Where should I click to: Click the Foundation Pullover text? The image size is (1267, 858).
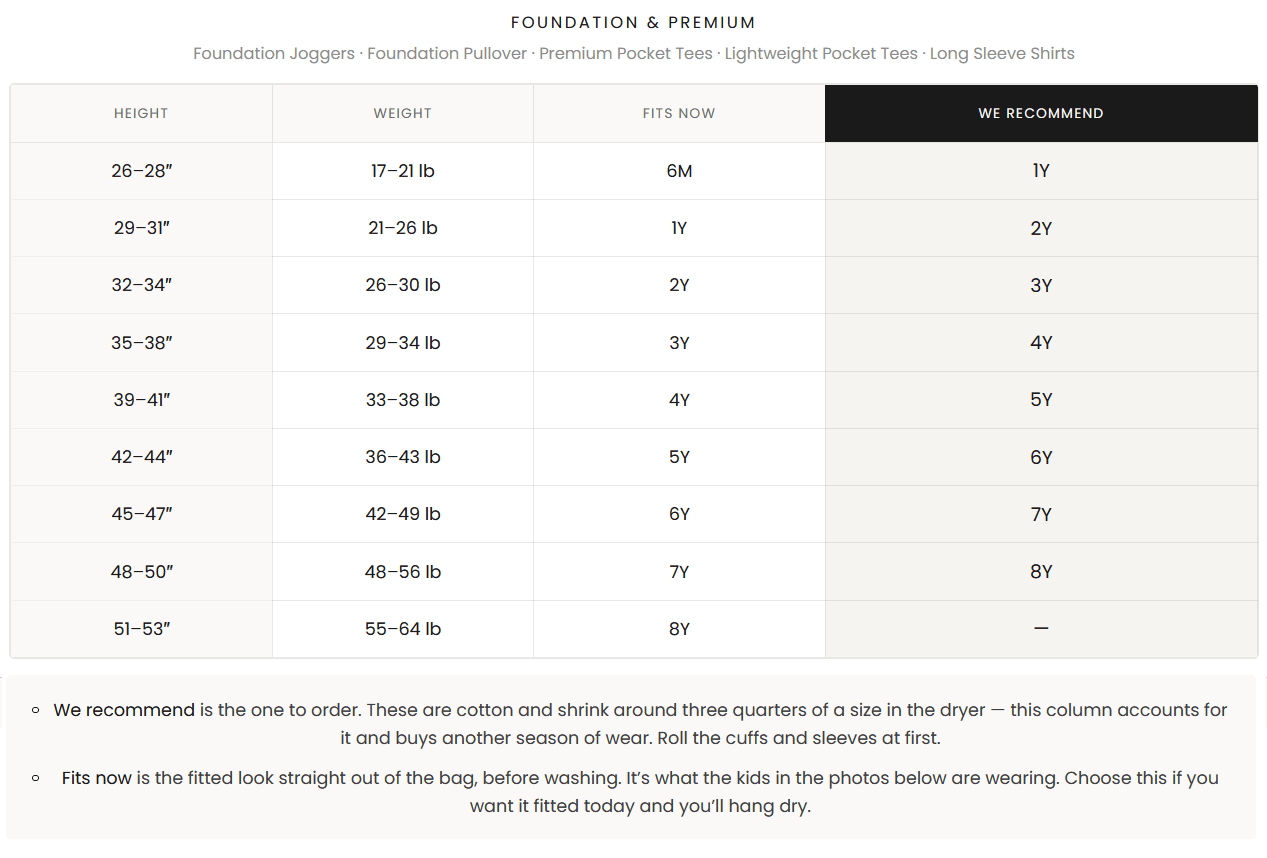point(447,53)
